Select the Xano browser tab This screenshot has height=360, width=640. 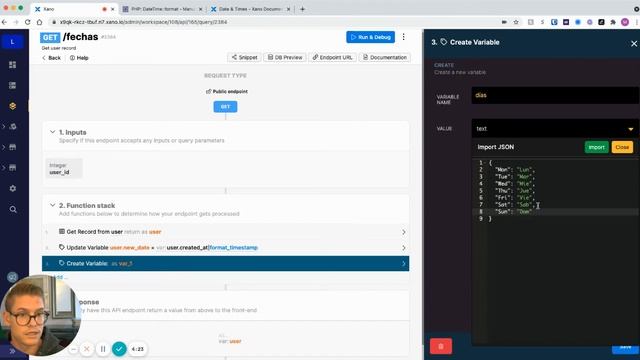click(x=73, y=9)
